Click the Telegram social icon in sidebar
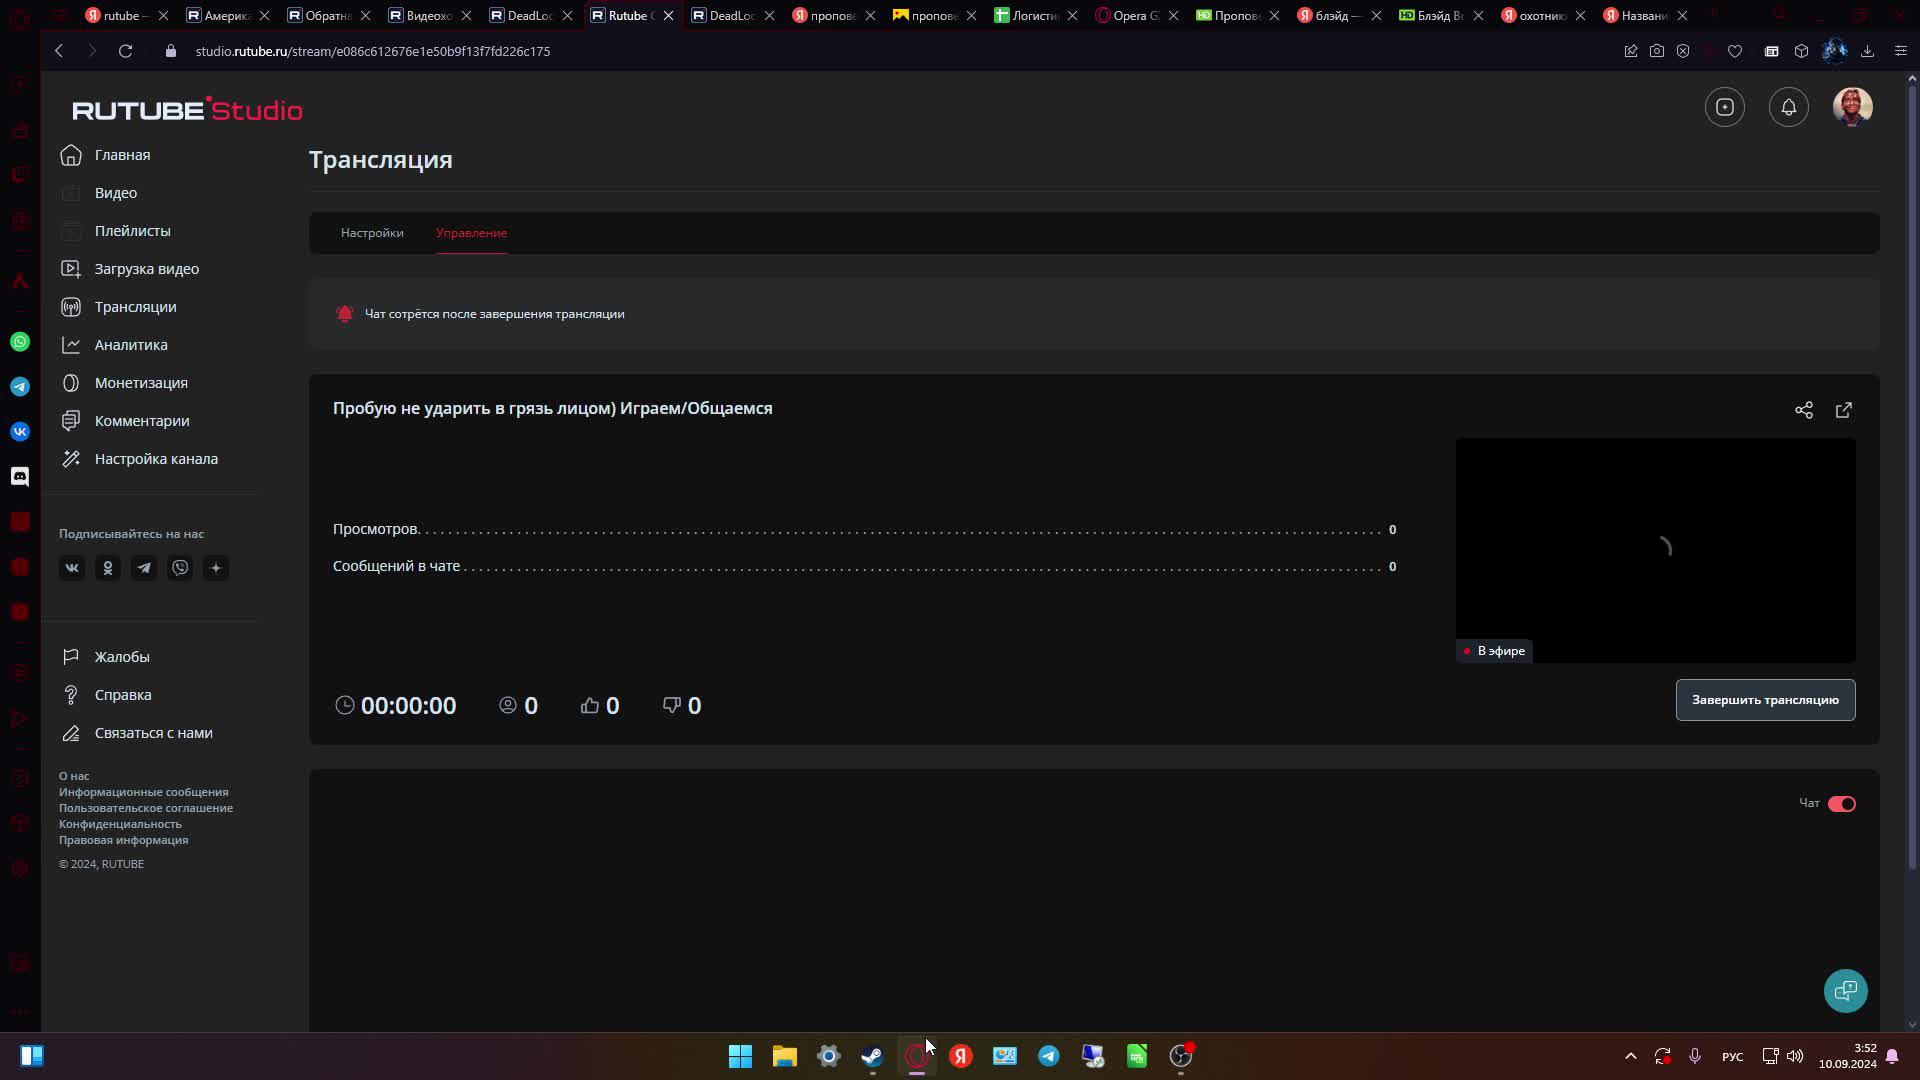1920x1080 pixels. click(144, 568)
